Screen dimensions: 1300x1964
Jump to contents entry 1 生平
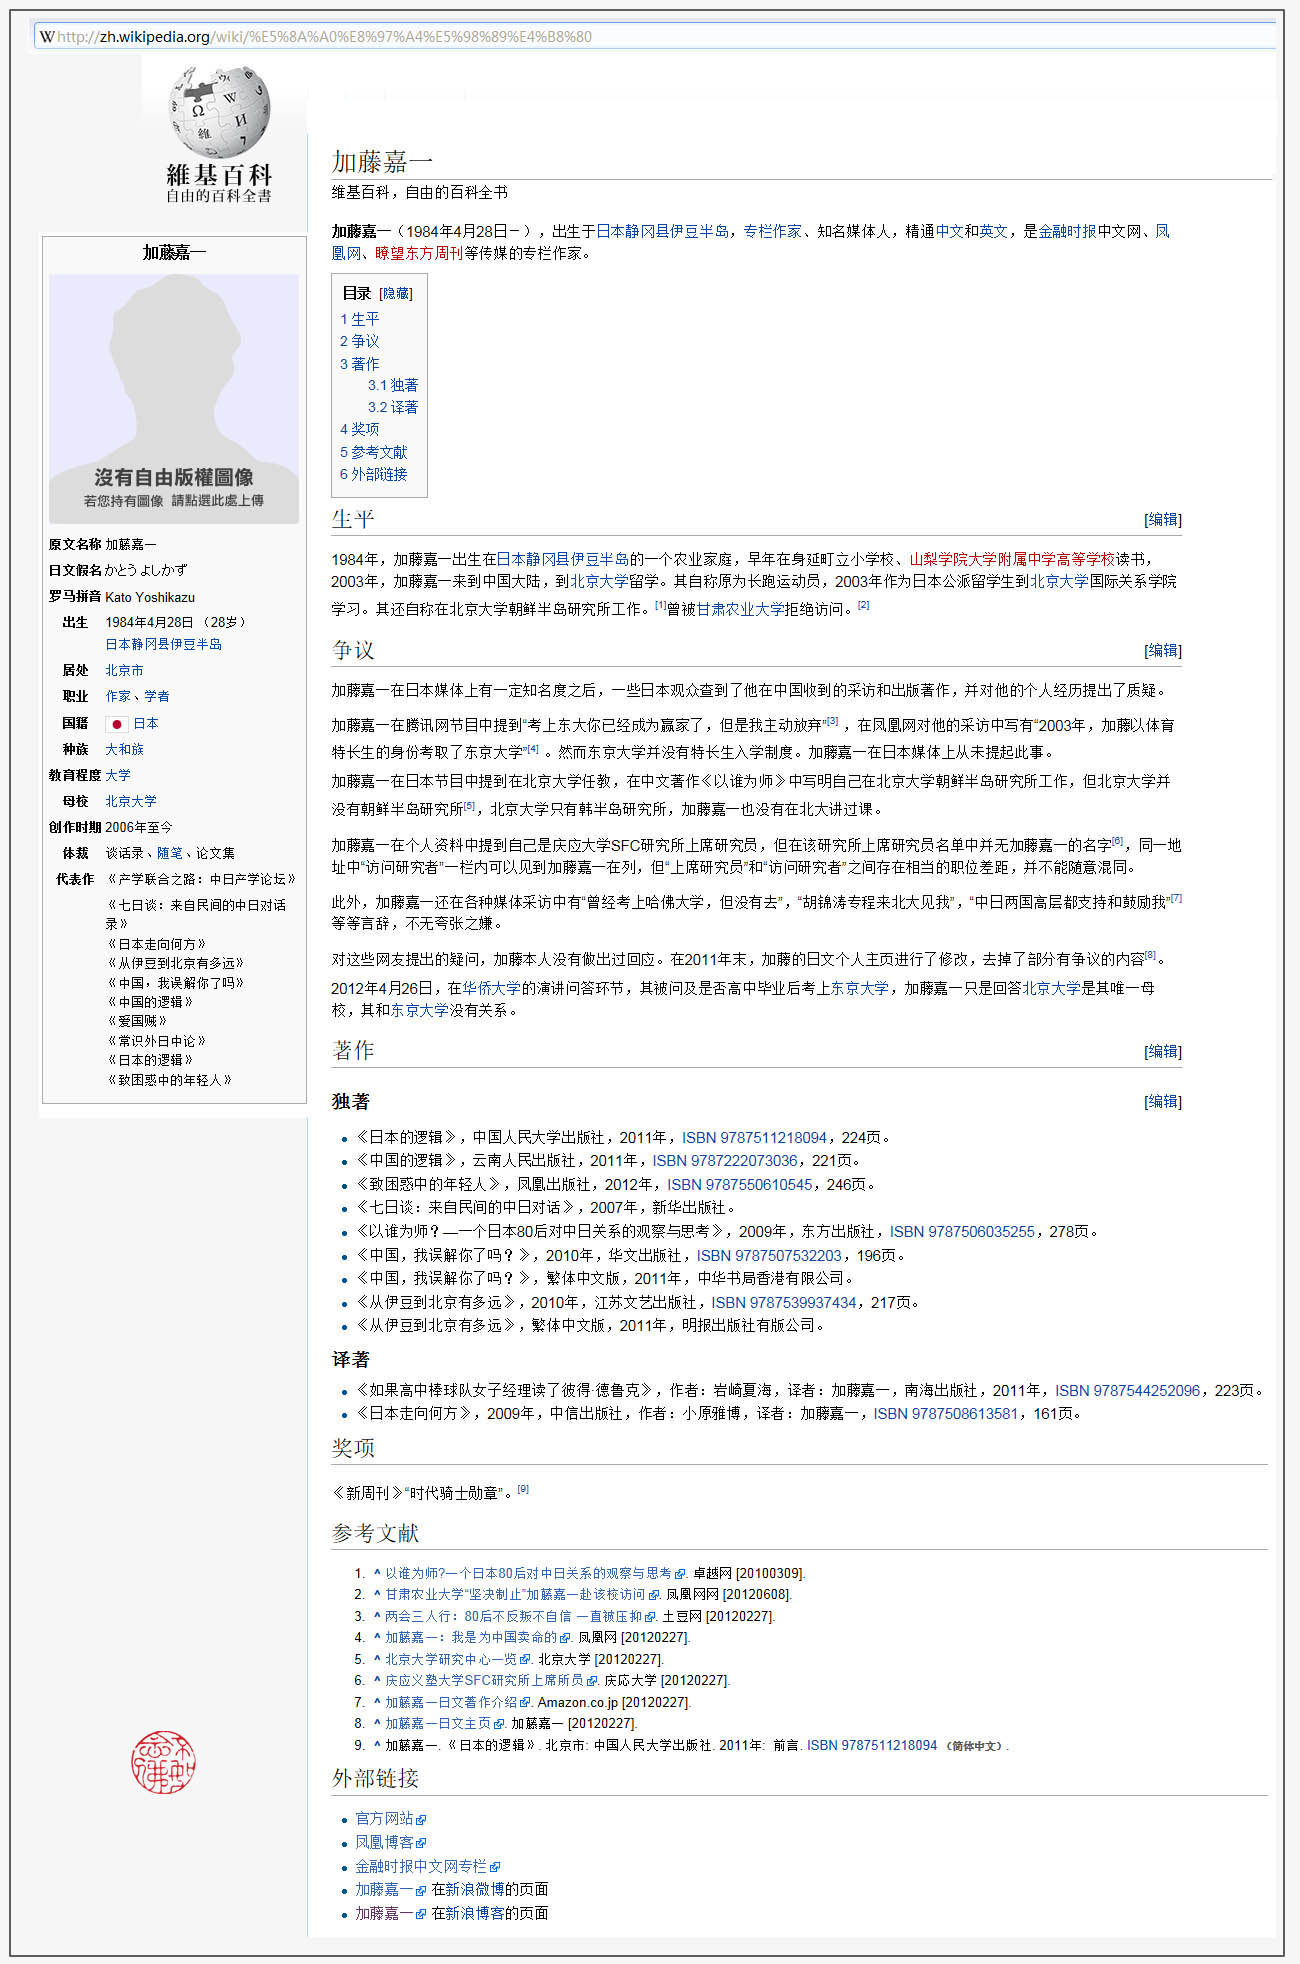coord(359,319)
